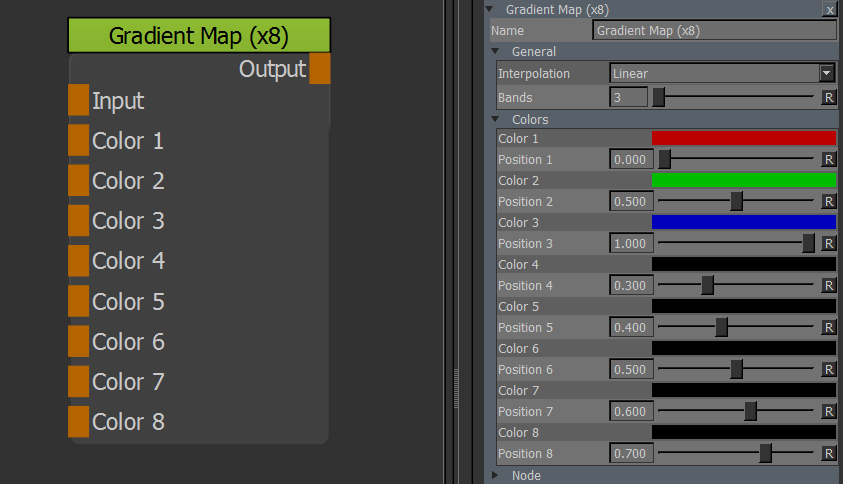
Task: Reset Bands value with R button
Action: coord(828,97)
